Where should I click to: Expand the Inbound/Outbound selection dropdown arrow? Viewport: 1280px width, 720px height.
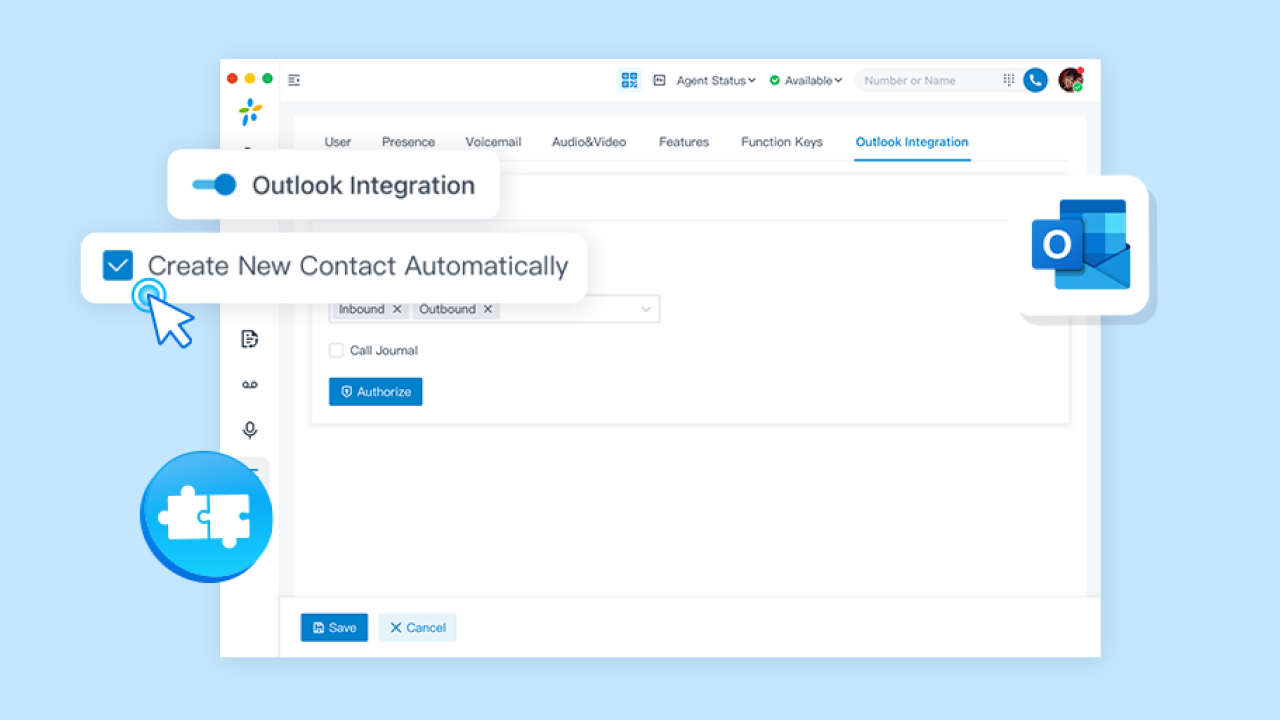[x=646, y=309]
